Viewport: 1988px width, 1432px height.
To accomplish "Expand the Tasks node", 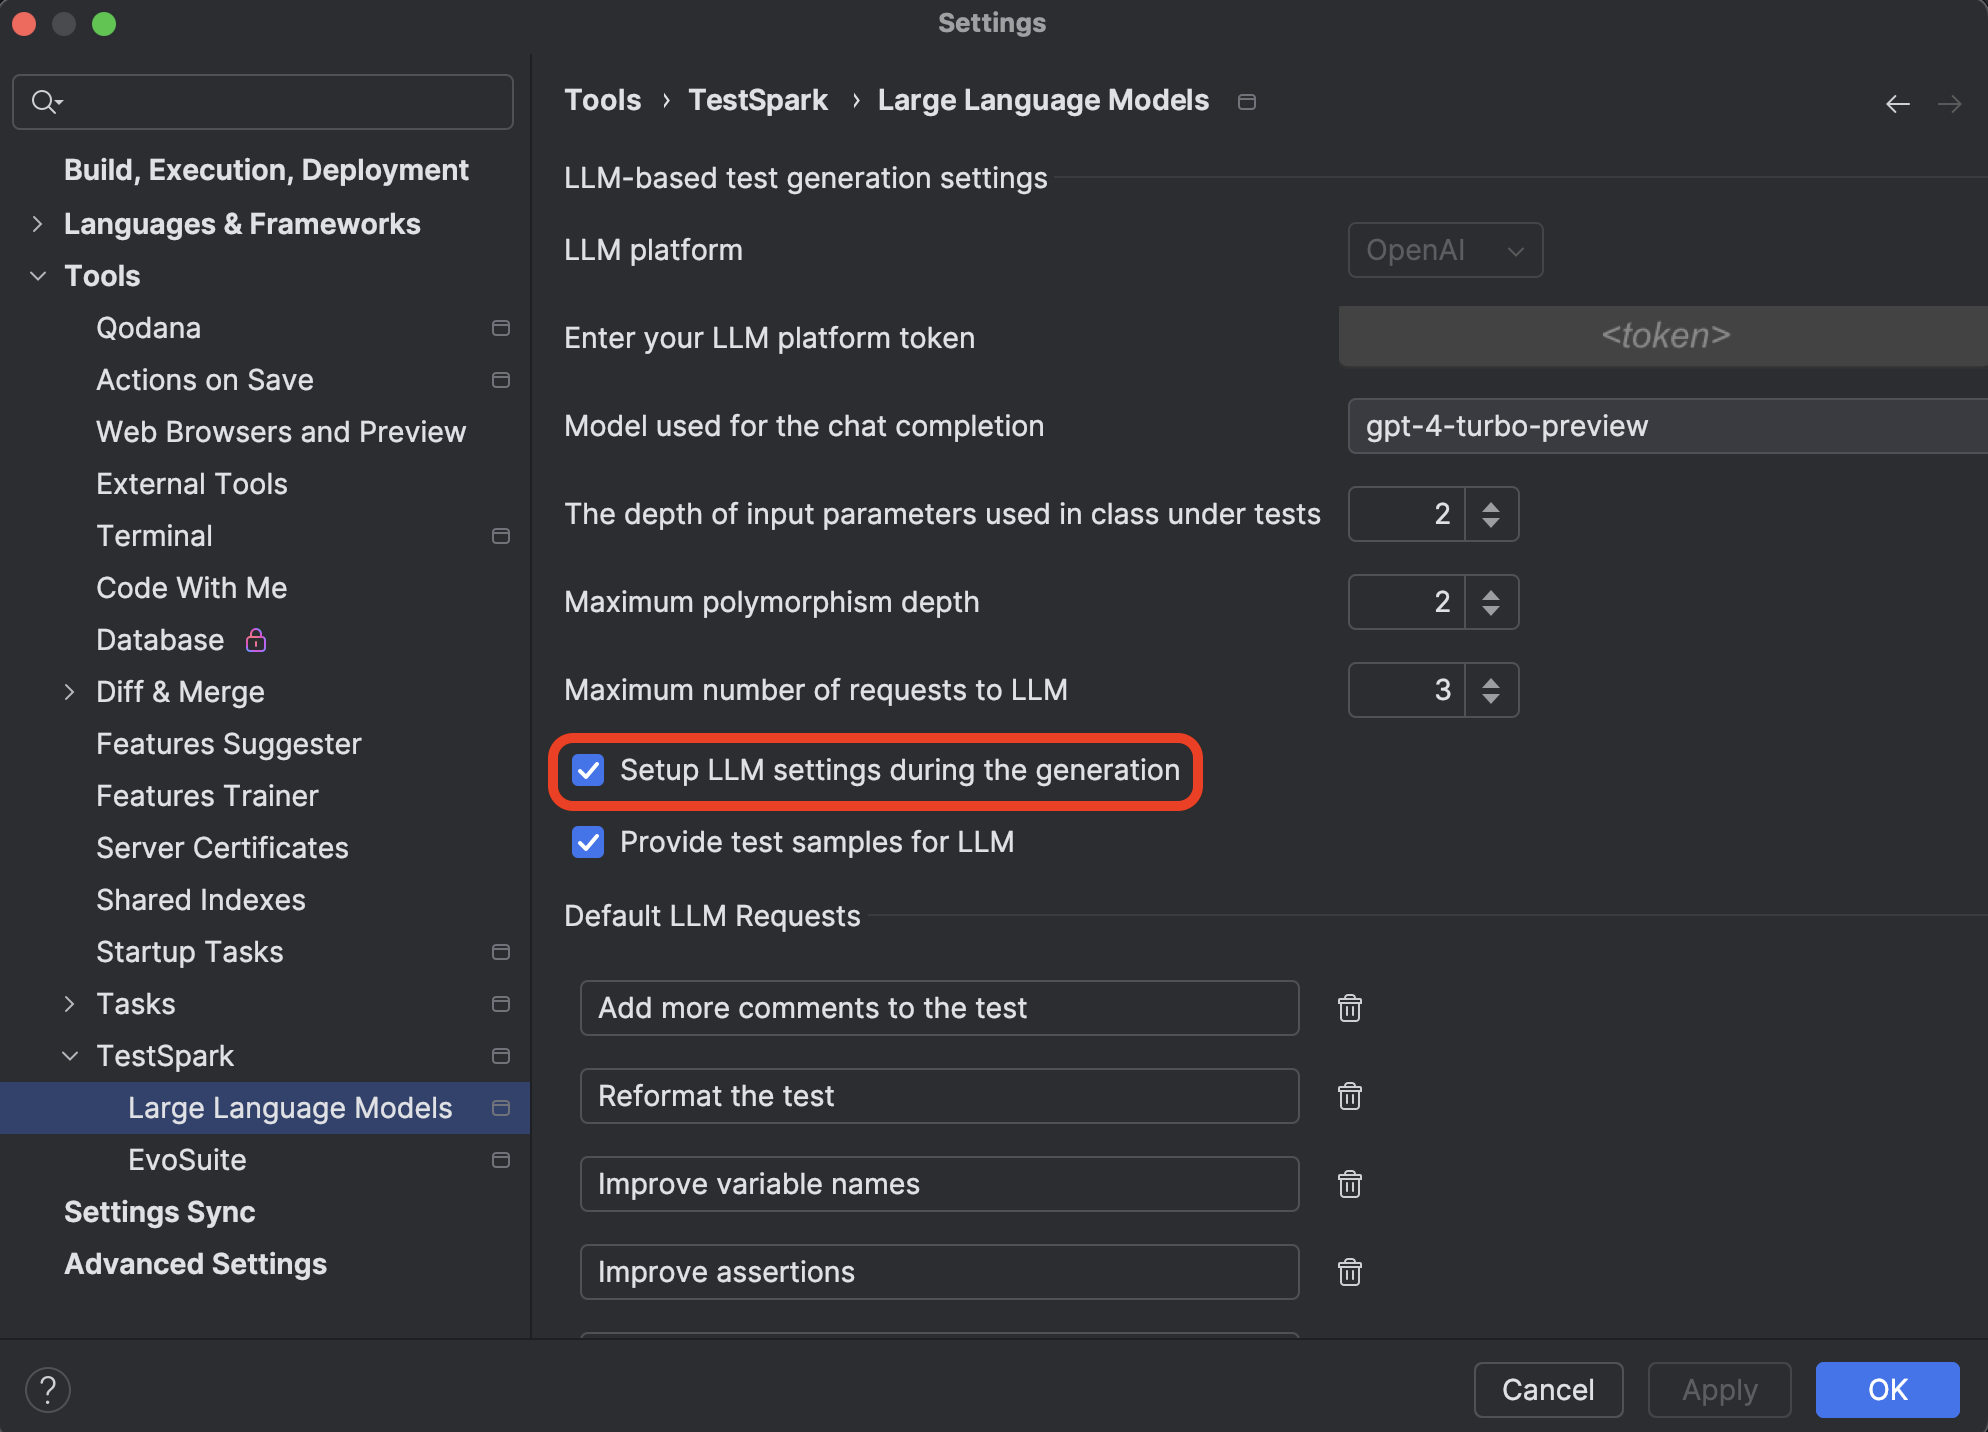I will click(69, 1004).
